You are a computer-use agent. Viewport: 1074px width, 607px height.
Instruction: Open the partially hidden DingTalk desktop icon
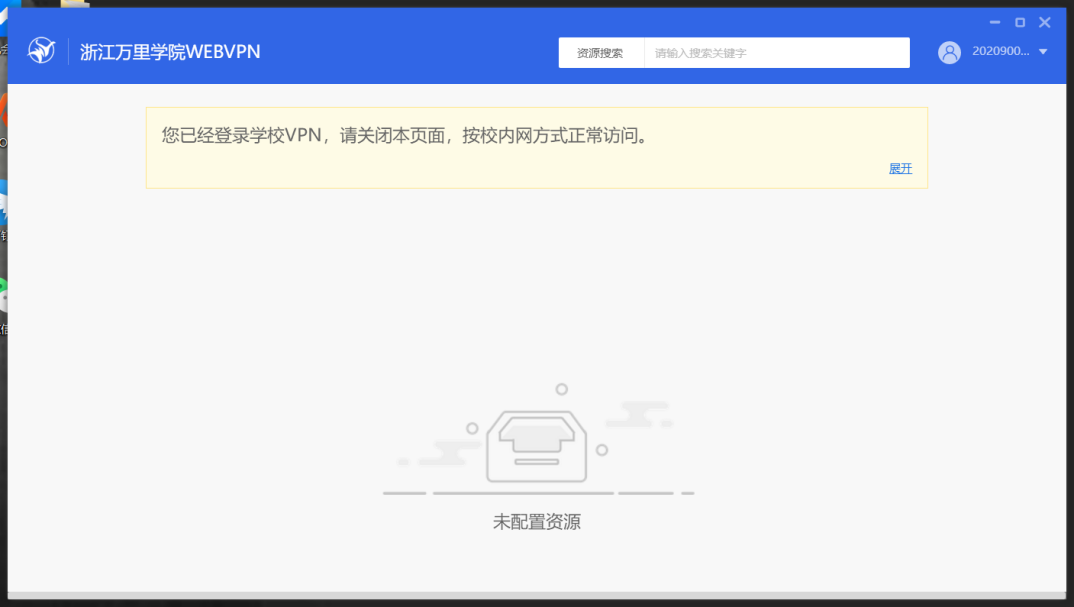click(3, 200)
